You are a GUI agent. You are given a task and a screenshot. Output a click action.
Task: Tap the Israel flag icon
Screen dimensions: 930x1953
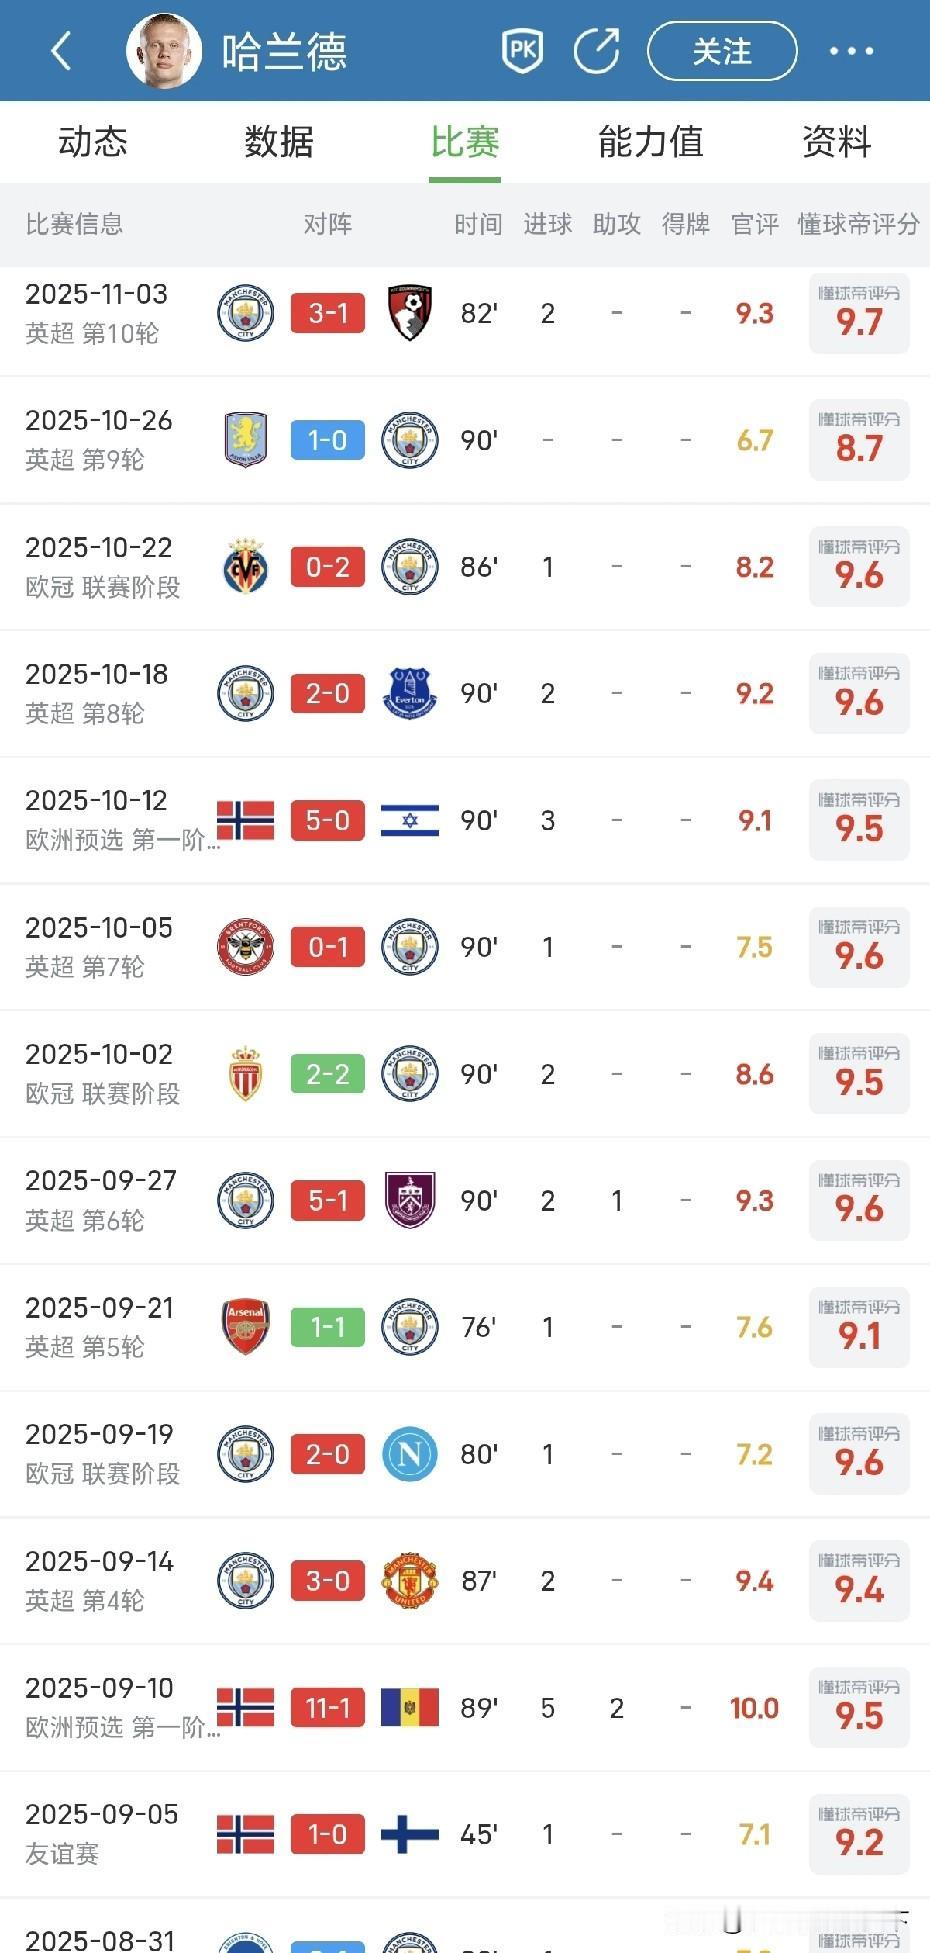pos(409,821)
